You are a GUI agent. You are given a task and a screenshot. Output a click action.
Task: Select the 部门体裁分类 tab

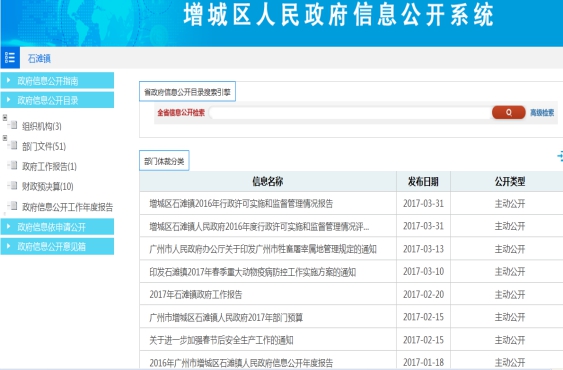[x=164, y=161]
